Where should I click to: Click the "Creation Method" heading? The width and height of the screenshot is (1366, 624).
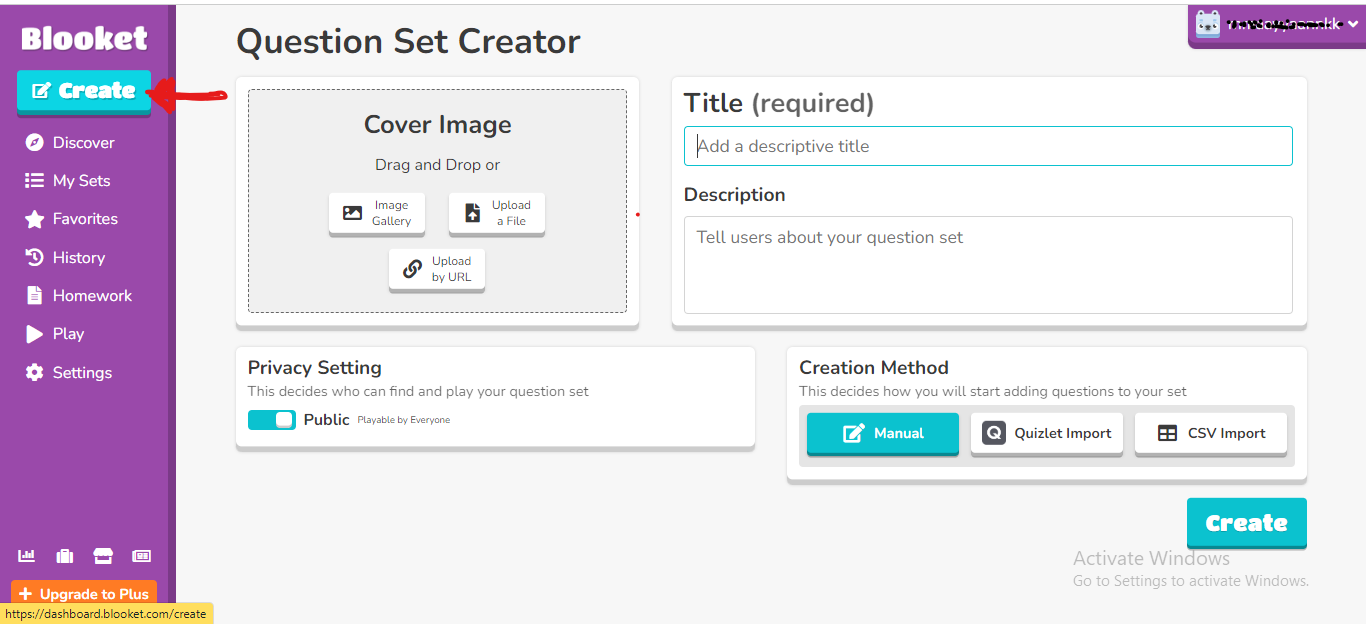point(874,367)
